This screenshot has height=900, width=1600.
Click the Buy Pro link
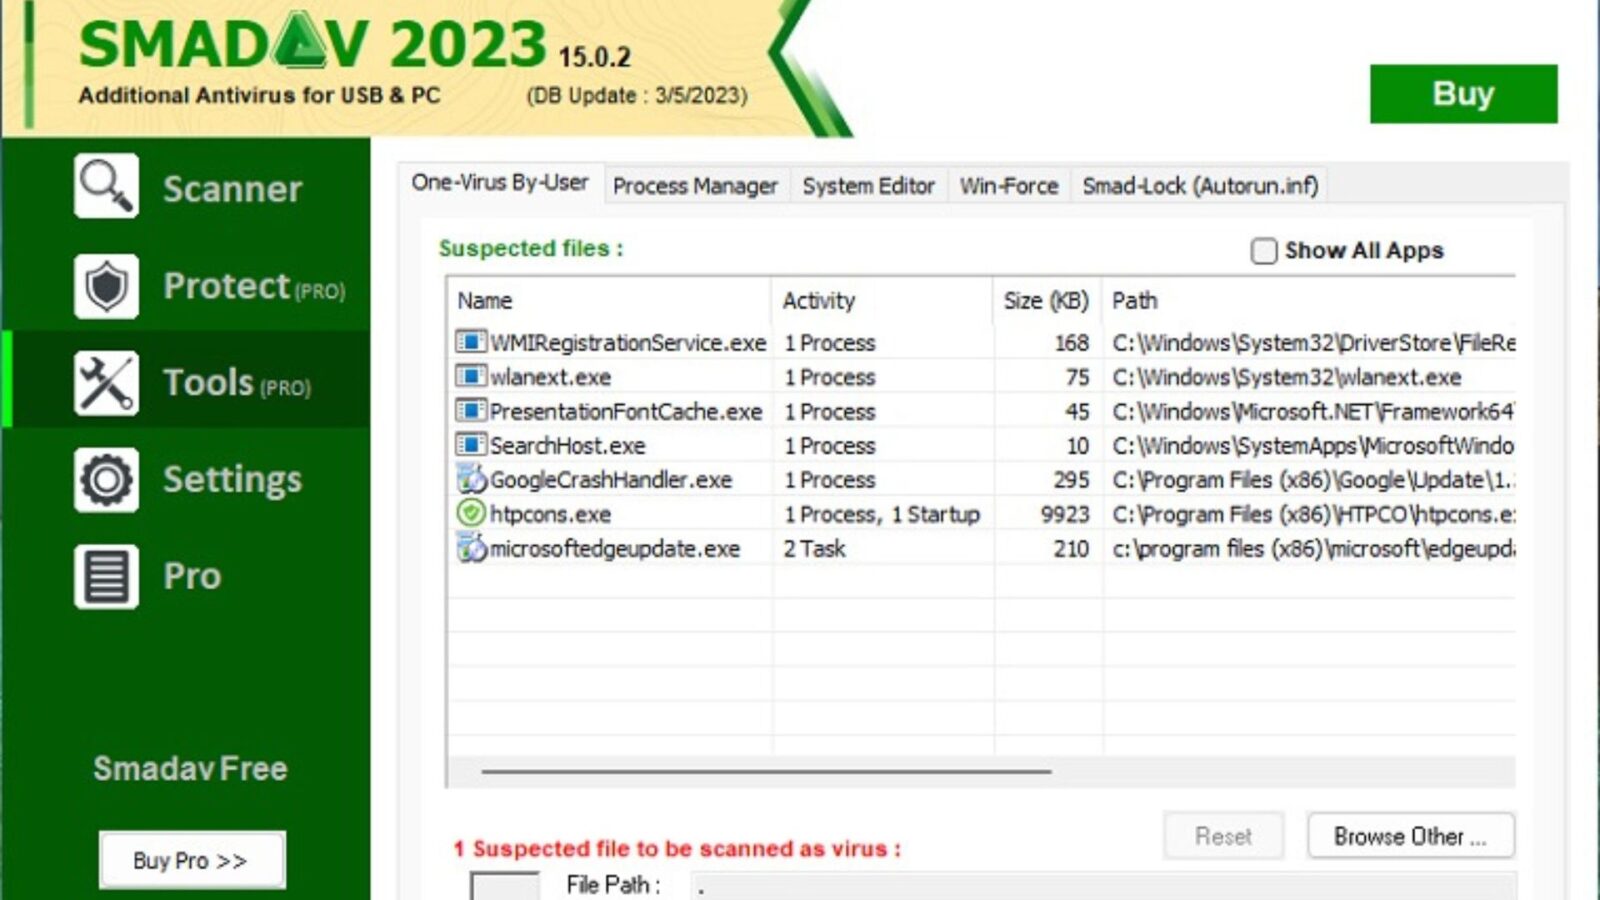(192, 859)
